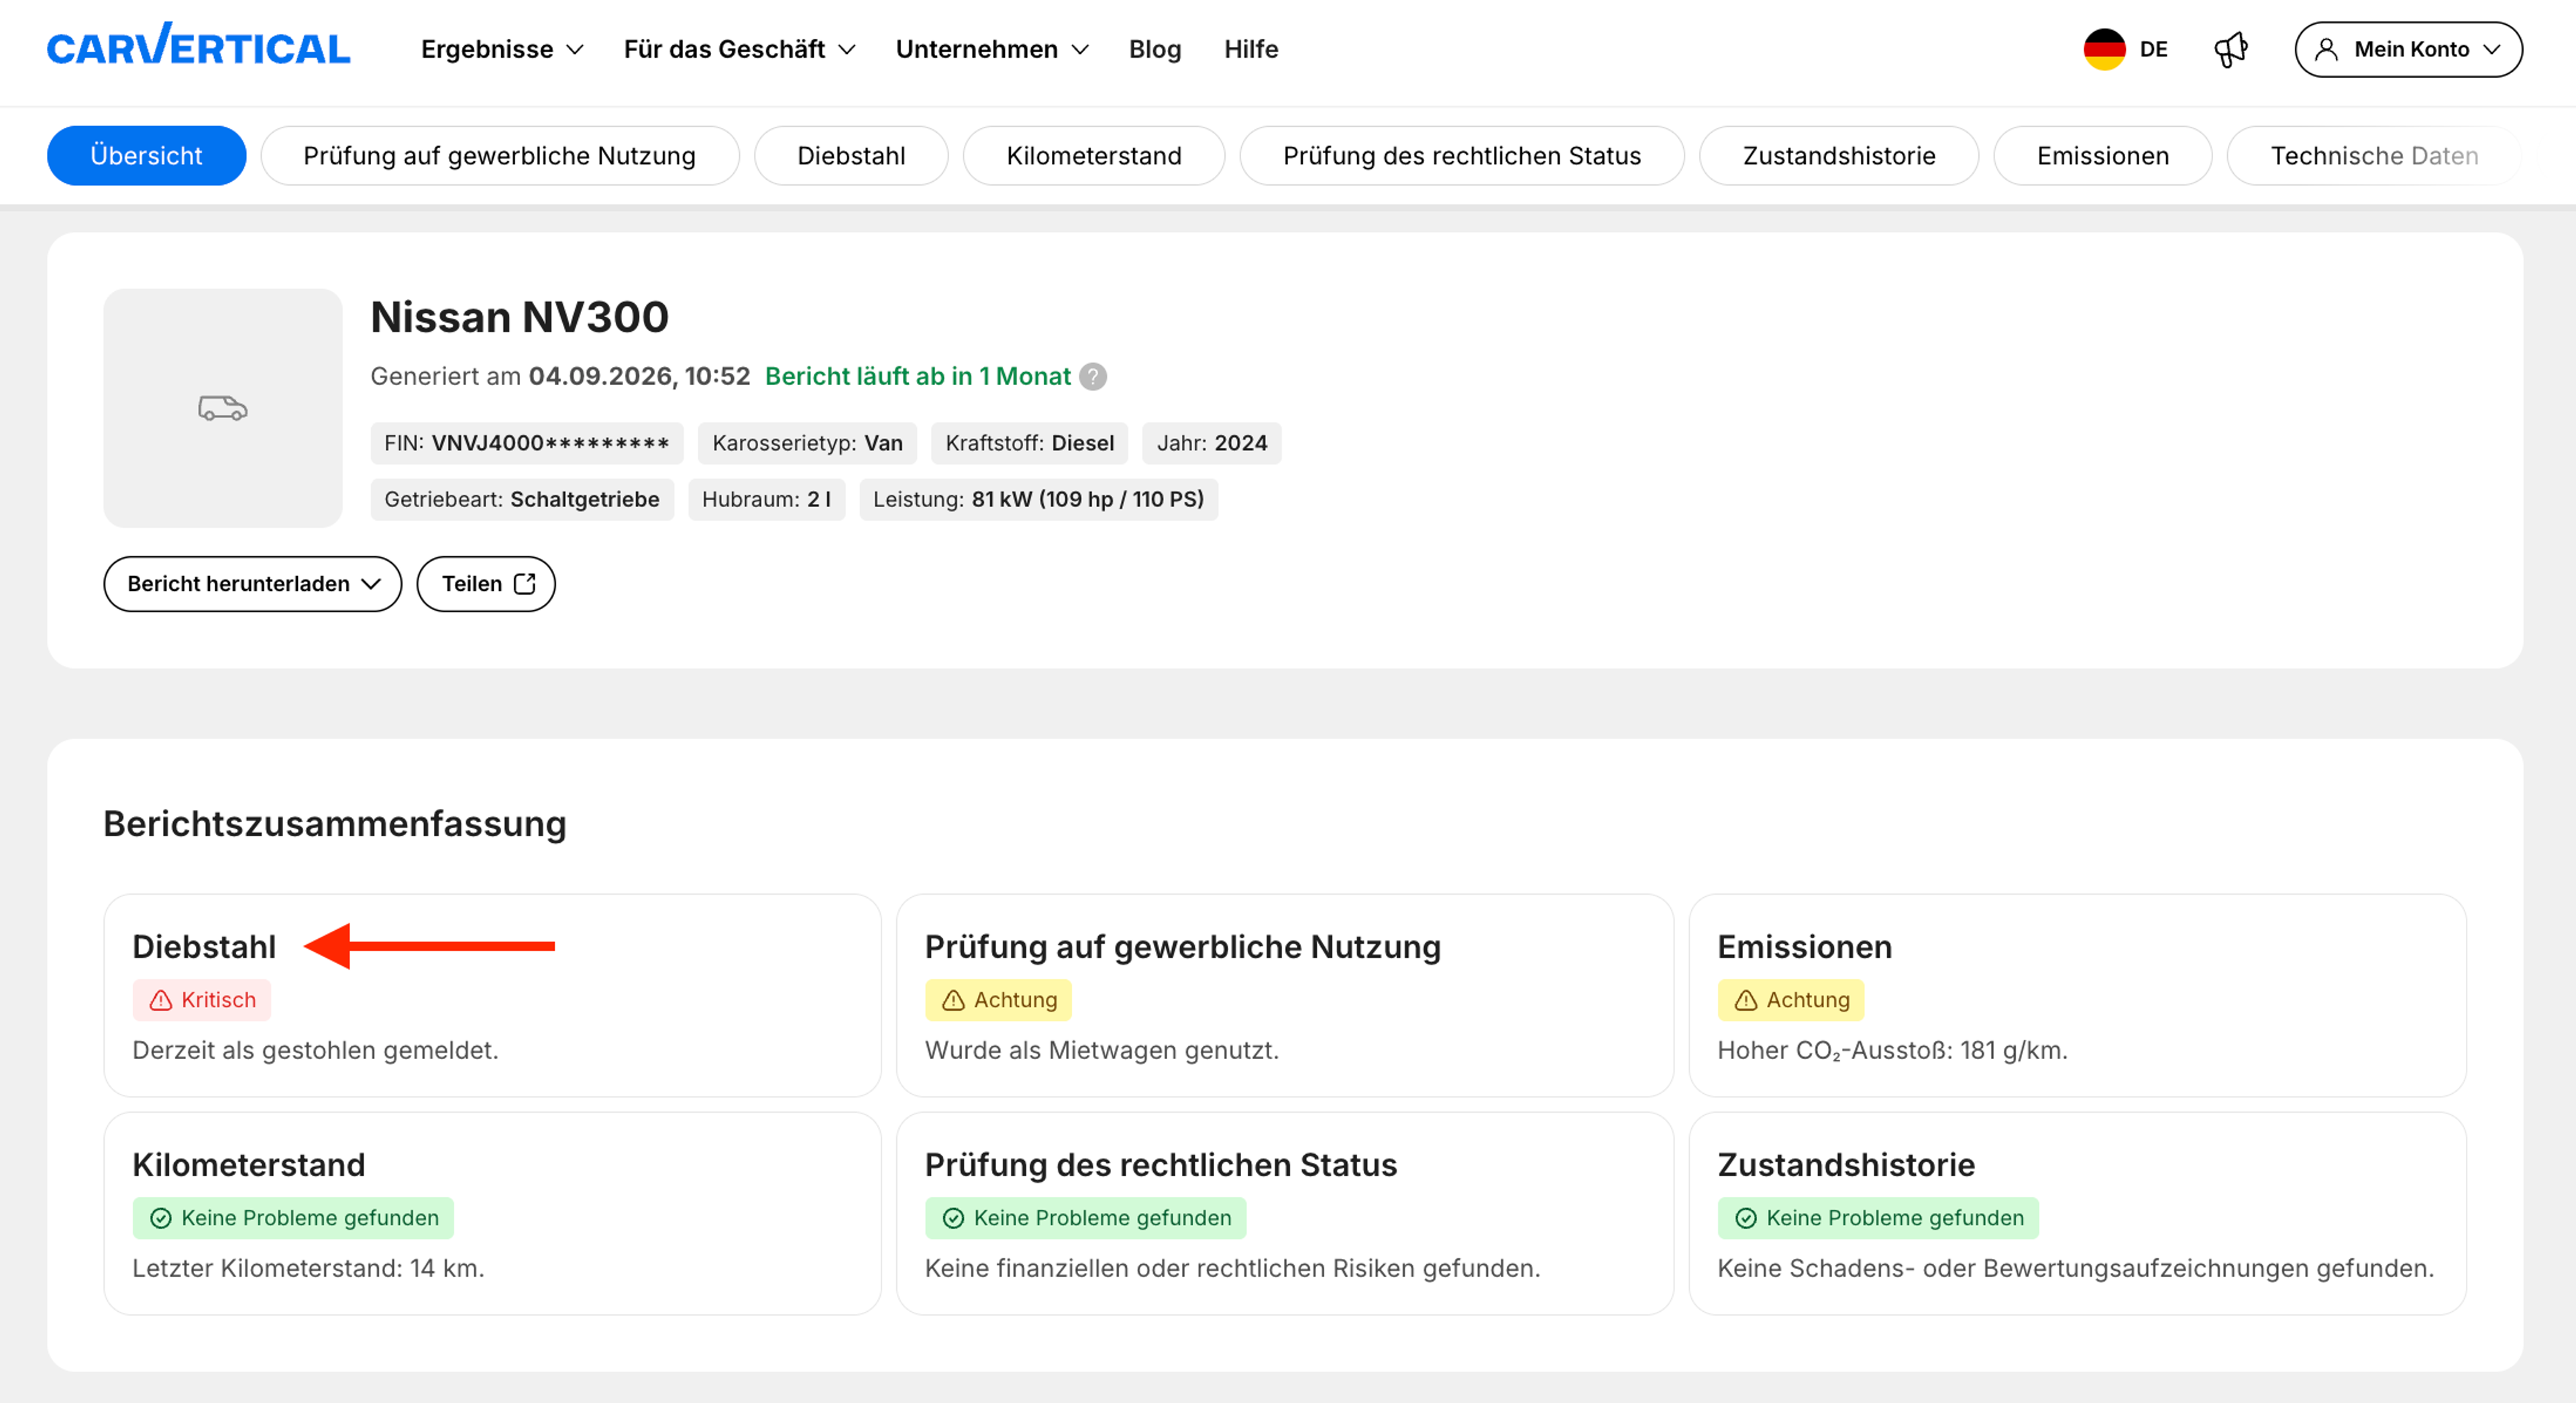The height and width of the screenshot is (1403, 2576).
Task: Click the green check icon under Kilometerstand
Action: point(160,1218)
